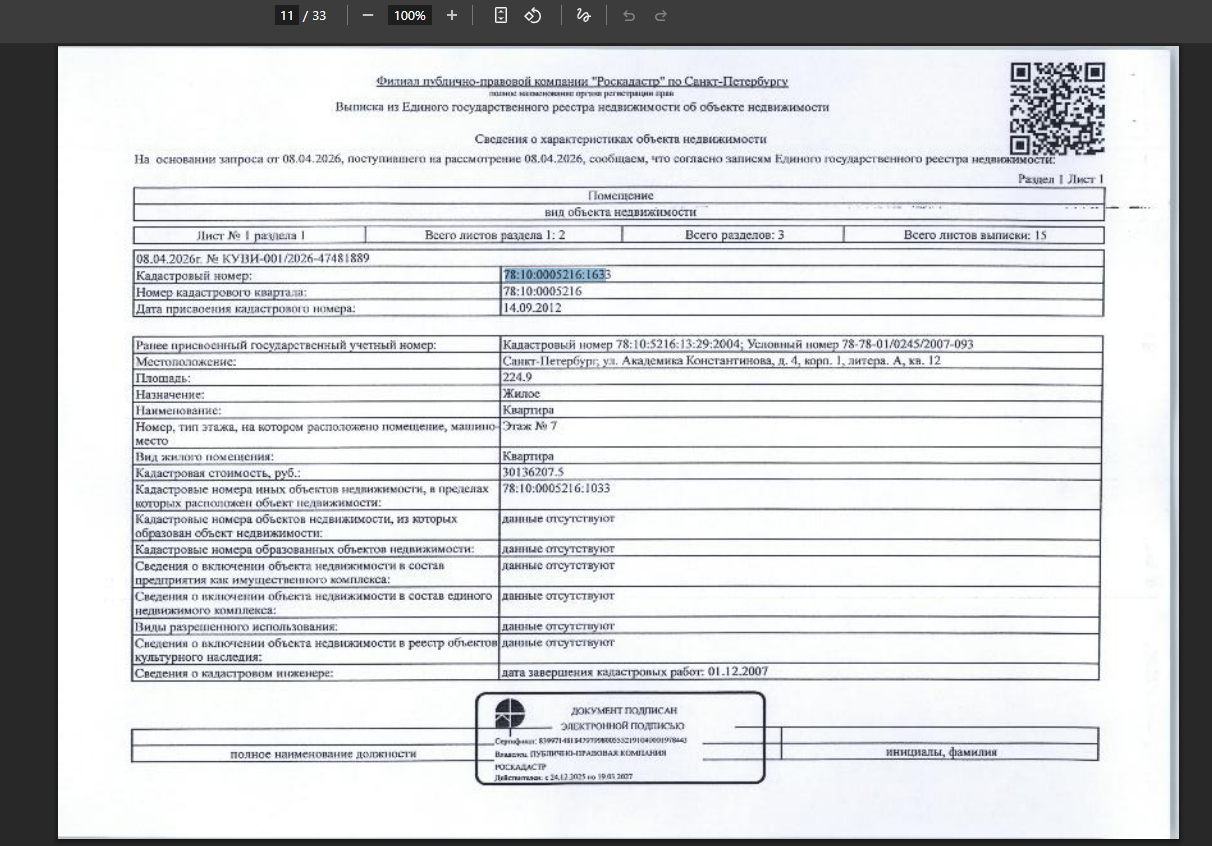The height and width of the screenshot is (846, 1212).
Task: Click the 'Всего листов выписки: 15' cell
Action: coord(974,235)
